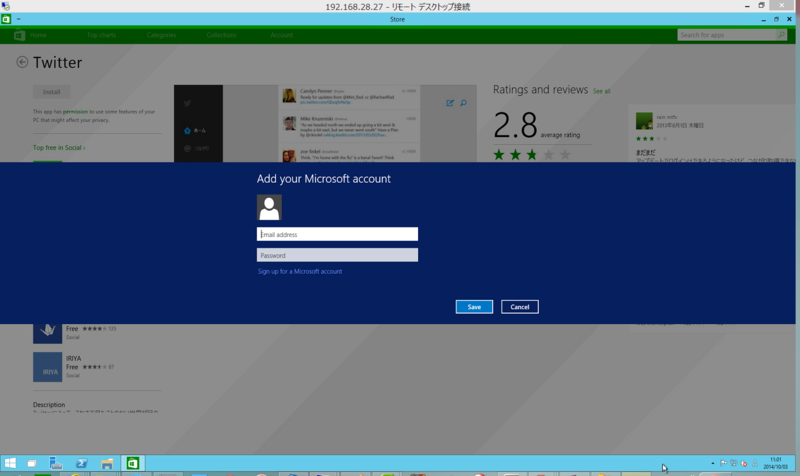800x476 pixels.
Task: Open the IRIYA app tile
Action: (x=47, y=367)
